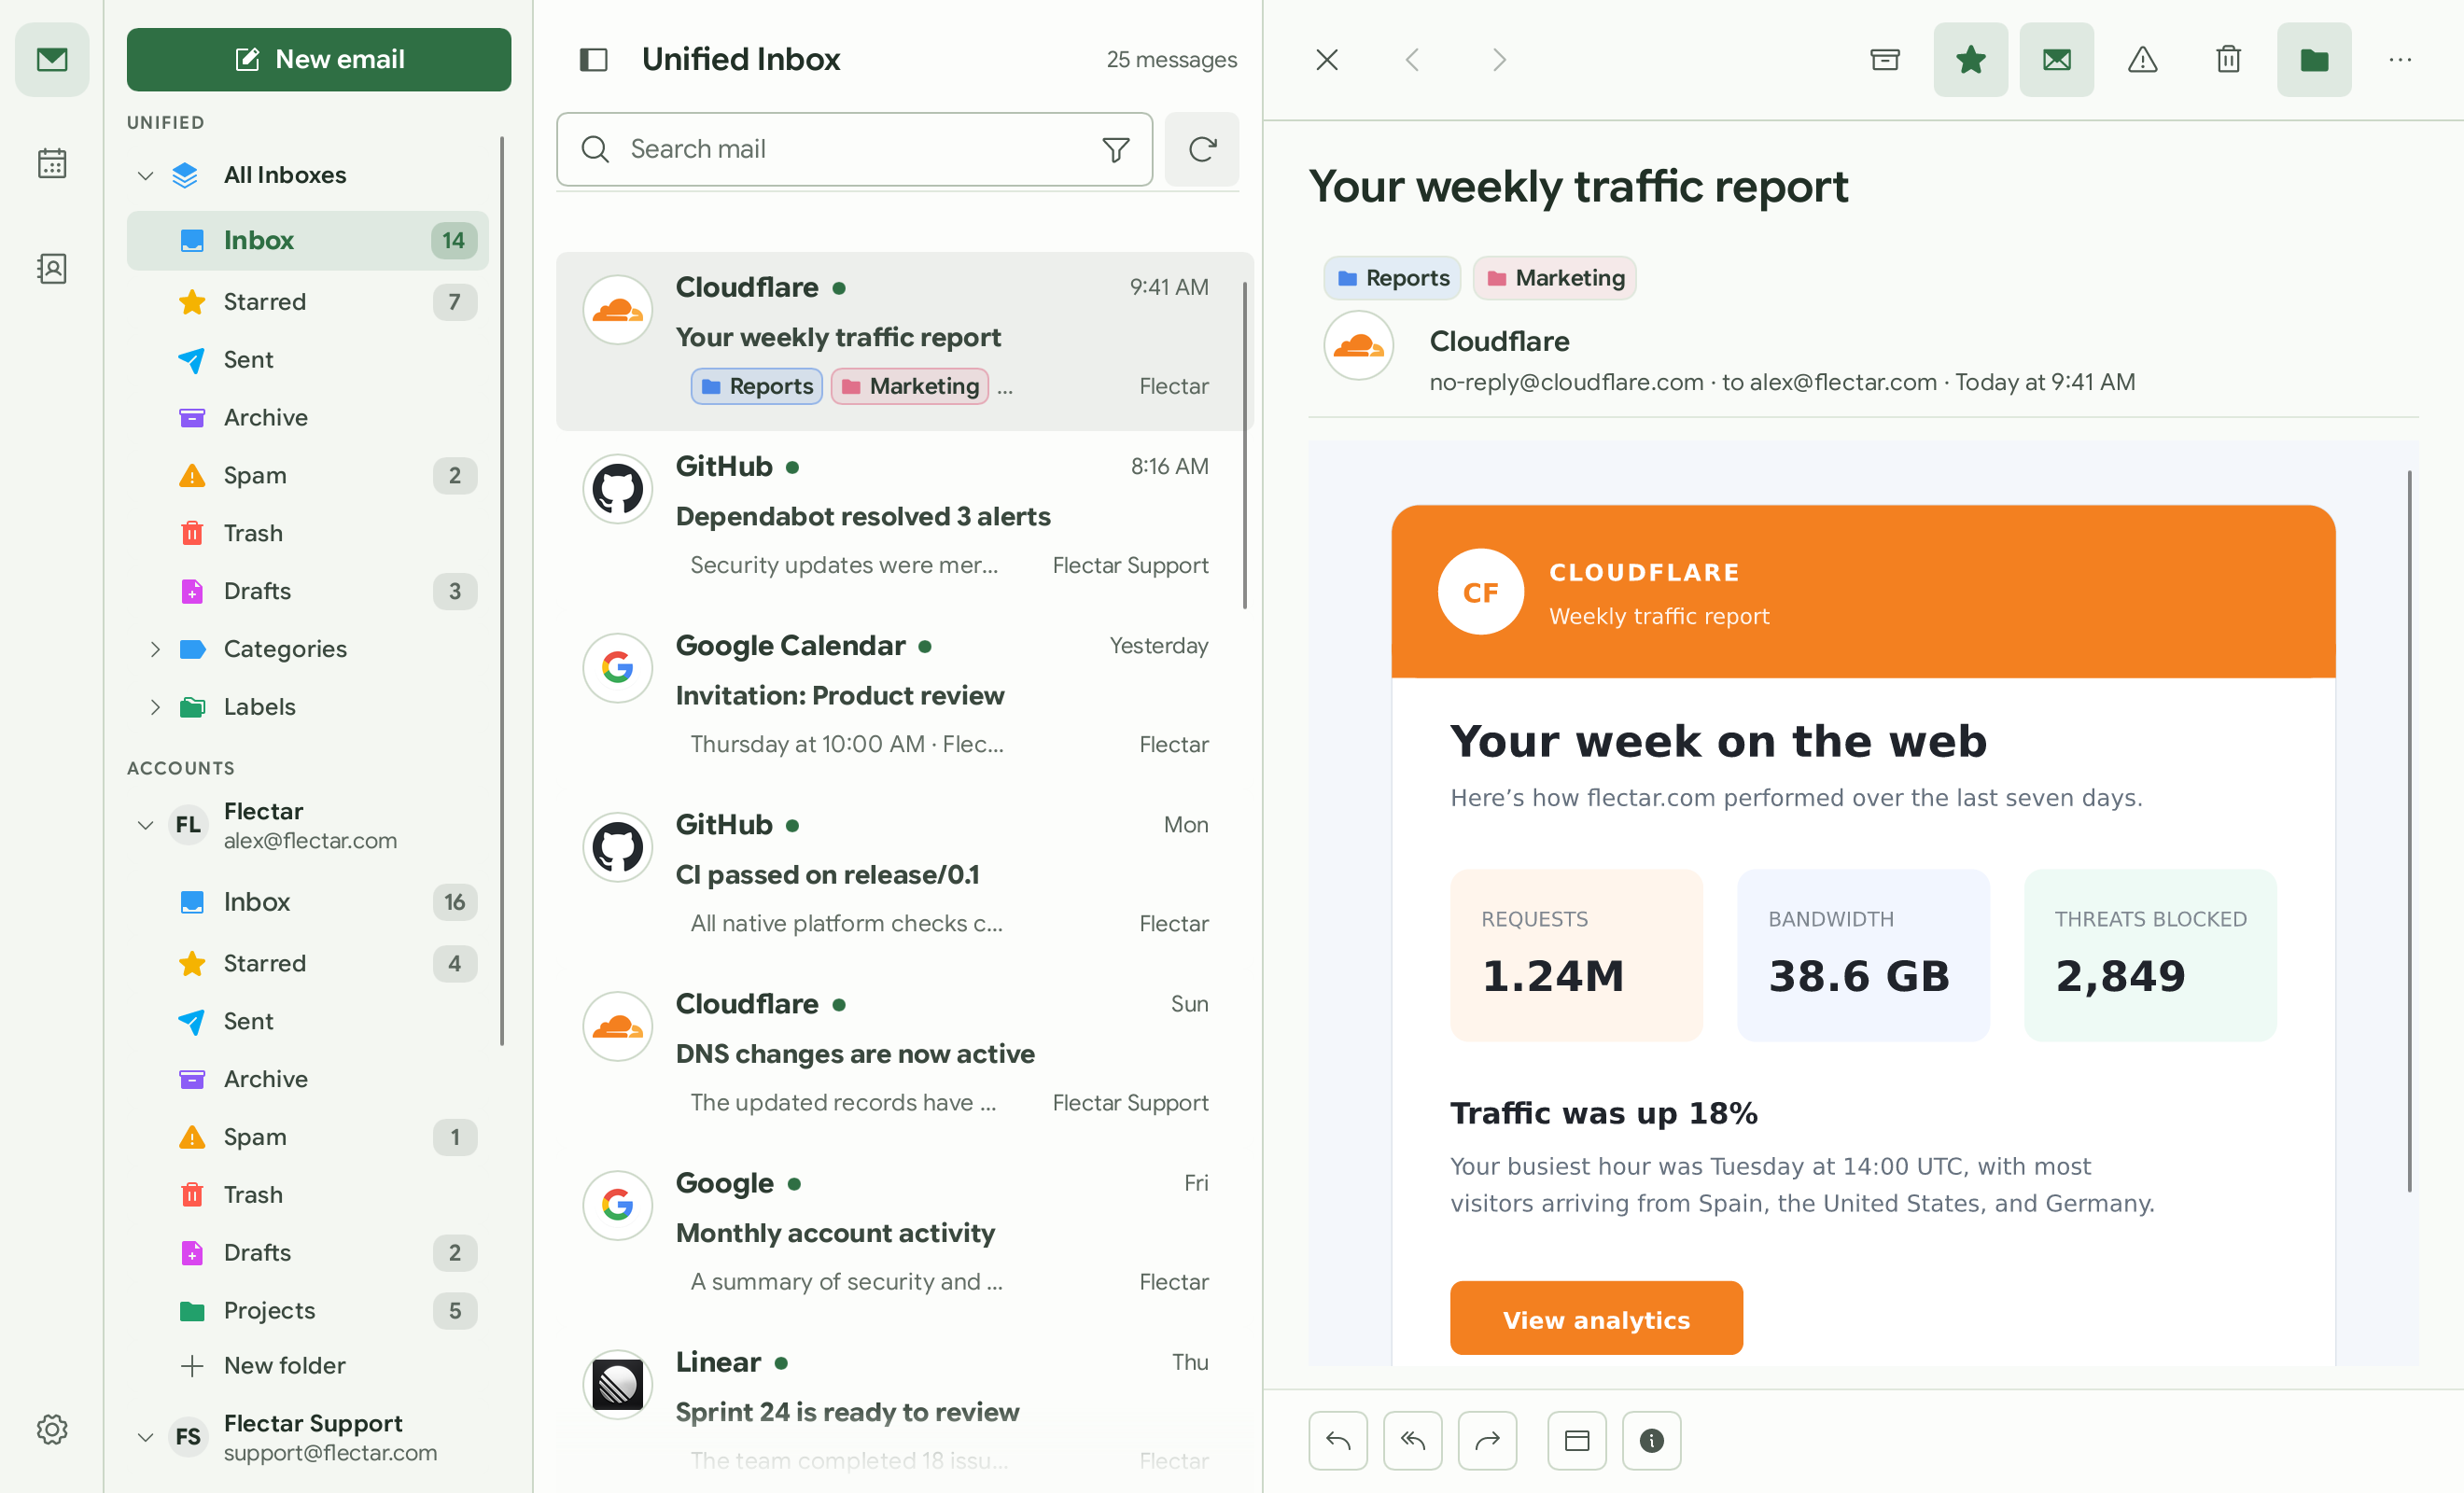This screenshot has width=2464, height=1493.
Task: Mark this email as spam
Action: click(2143, 60)
